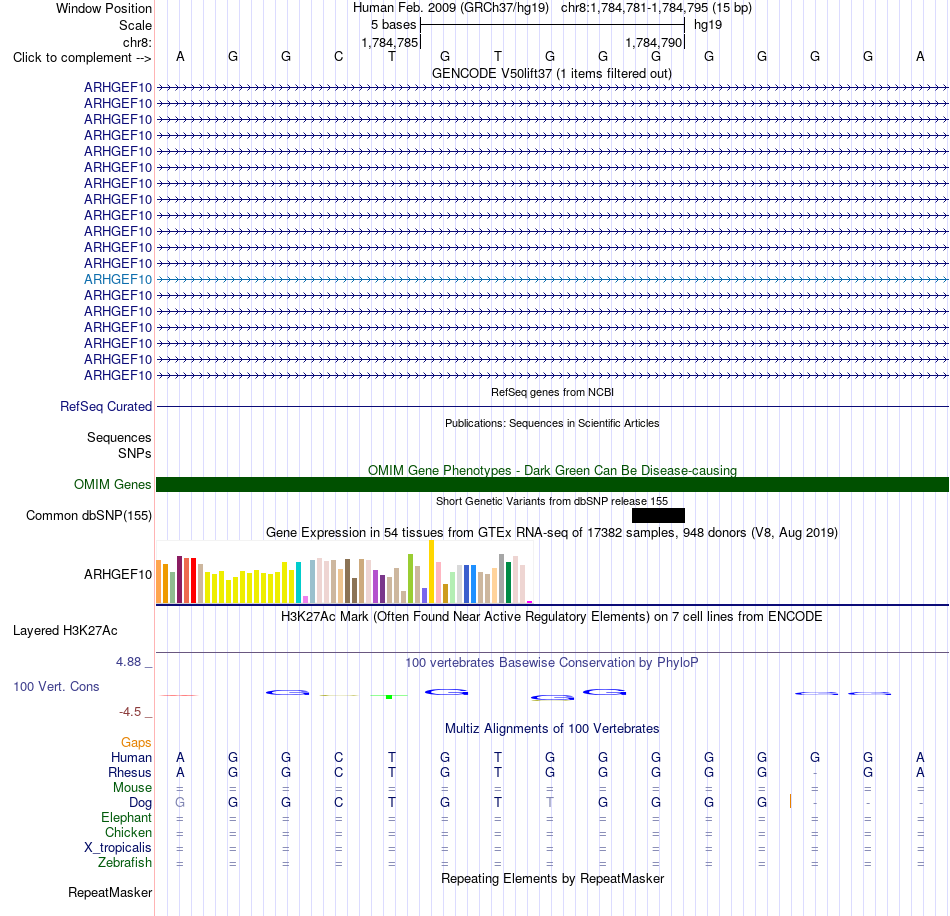Image resolution: width=950 pixels, height=916 pixels.
Task: Open "Short Genetic Variants from dbSNP release 155" title
Action: [552, 501]
